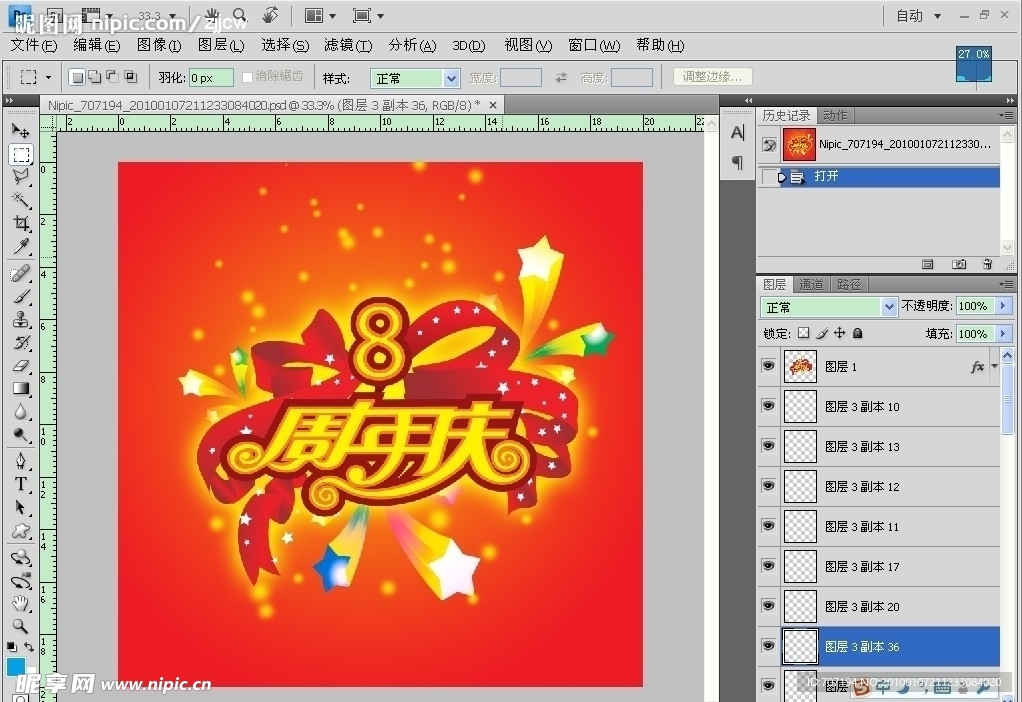Click the history snapshot thumbnail

tap(799, 145)
